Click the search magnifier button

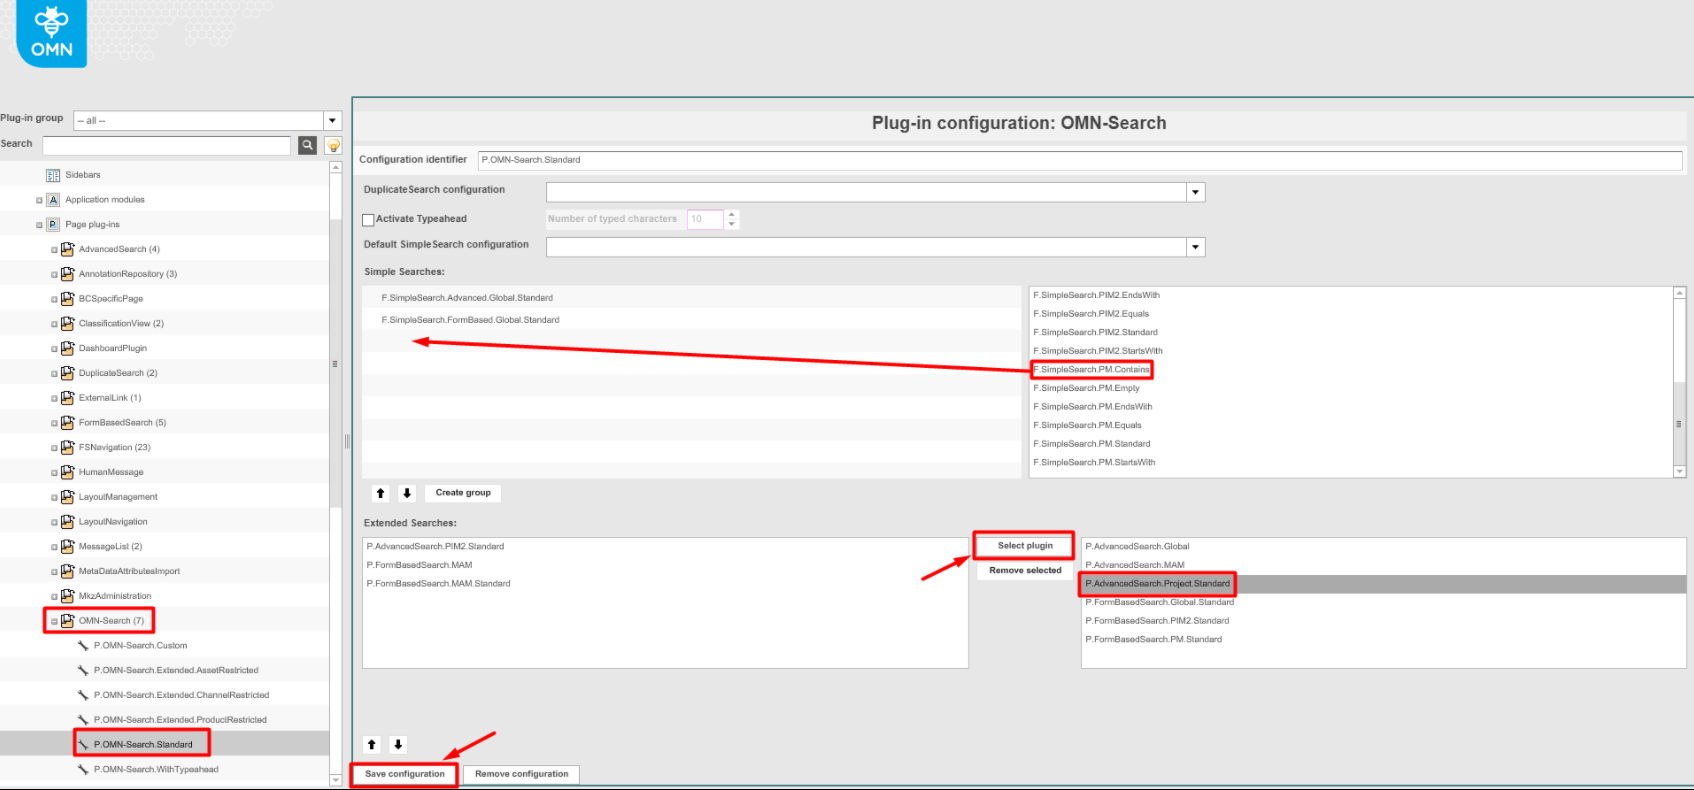click(308, 145)
